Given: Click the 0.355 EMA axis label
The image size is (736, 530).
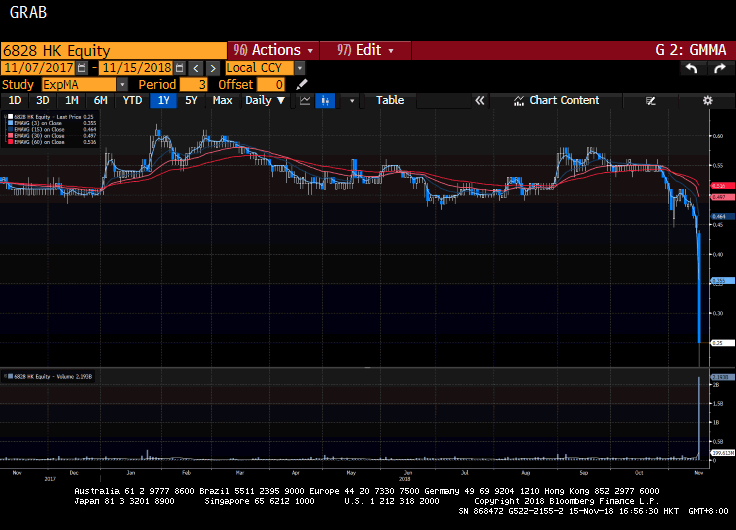Looking at the screenshot, I should pos(723,281).
